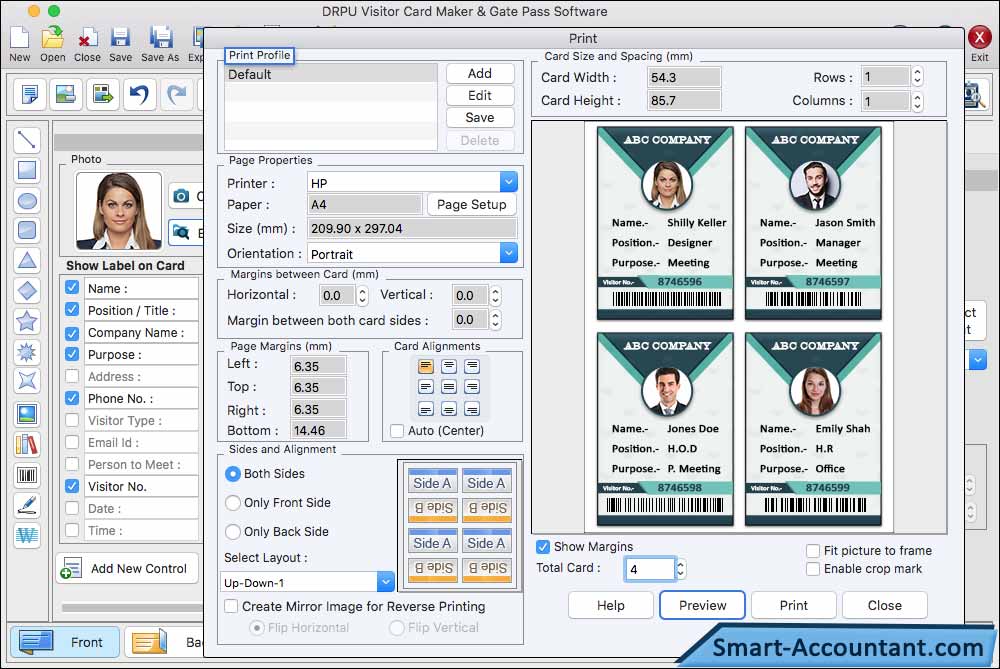Click the Preview button
The image size is (1000, 669).
(702, 605)
